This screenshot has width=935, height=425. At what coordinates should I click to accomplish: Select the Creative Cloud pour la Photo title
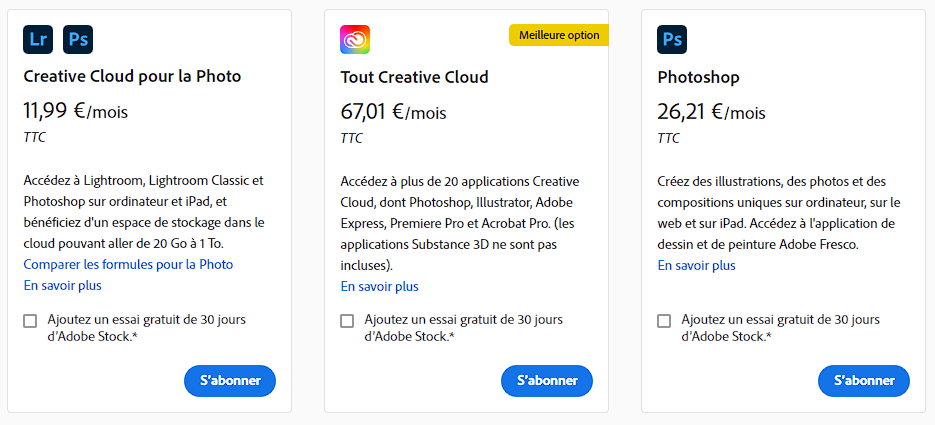point(132,77)
